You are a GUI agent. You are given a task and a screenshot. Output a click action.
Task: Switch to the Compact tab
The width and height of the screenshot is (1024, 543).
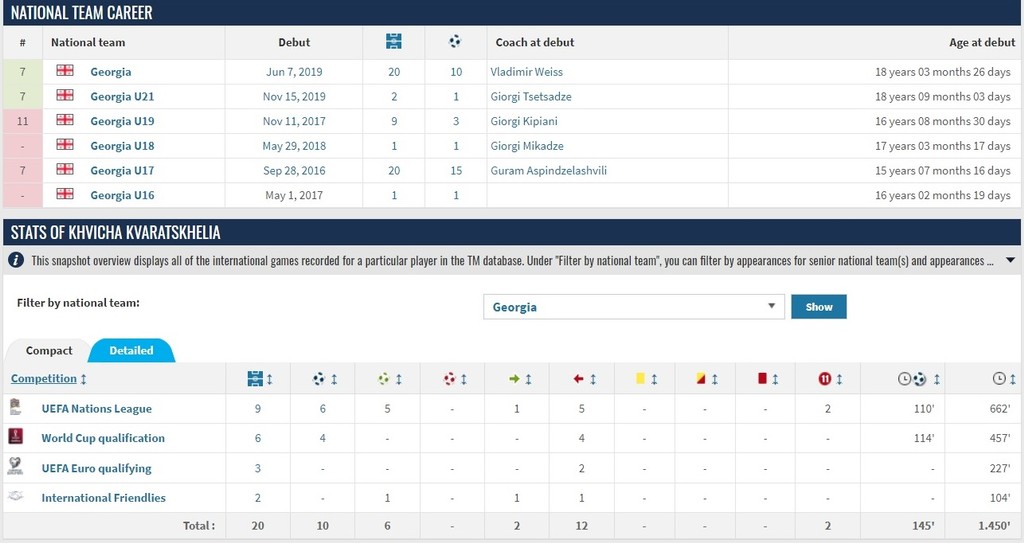(x=49, y=350)
